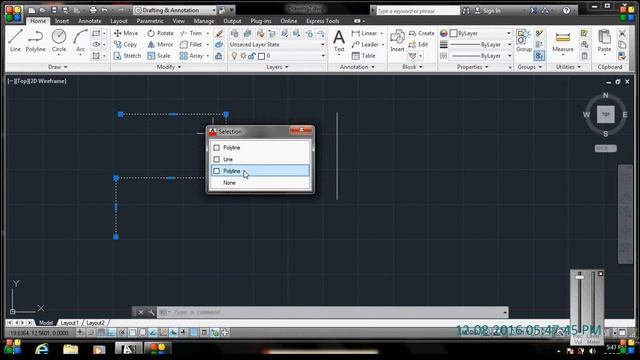Click Edit block

(418, 44)
